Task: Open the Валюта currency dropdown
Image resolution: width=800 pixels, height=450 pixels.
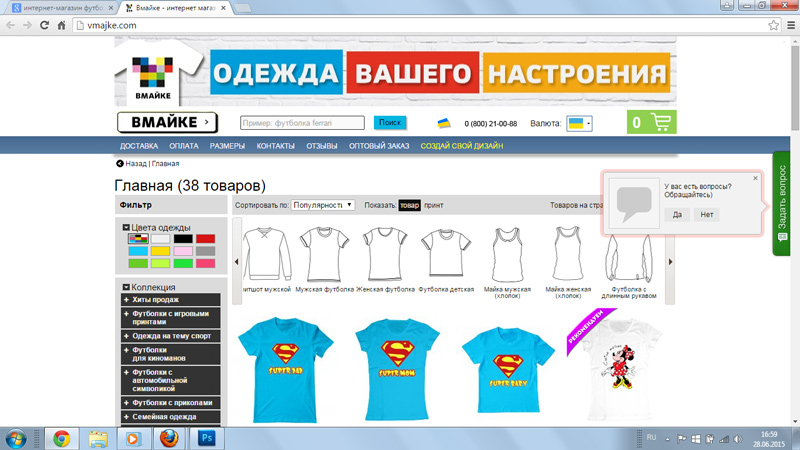Action: tap(579, 123)
